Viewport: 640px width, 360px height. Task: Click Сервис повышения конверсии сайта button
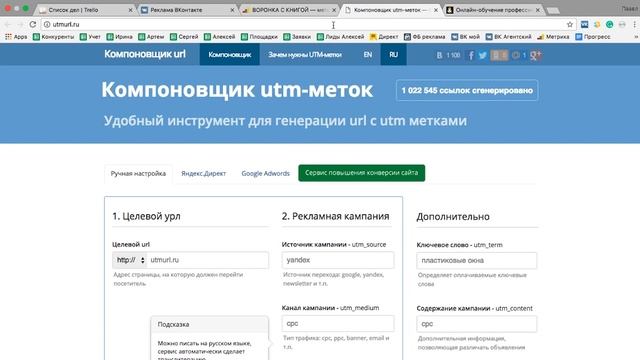(362, 173)
